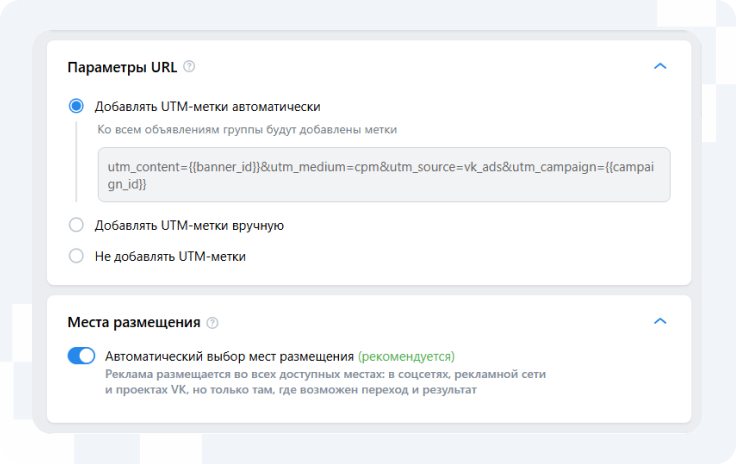Image resolution: width=736 pixels, height=464 pixels.
Task: Select the automatic UTM tagging radio button
Action: [76, 106]
